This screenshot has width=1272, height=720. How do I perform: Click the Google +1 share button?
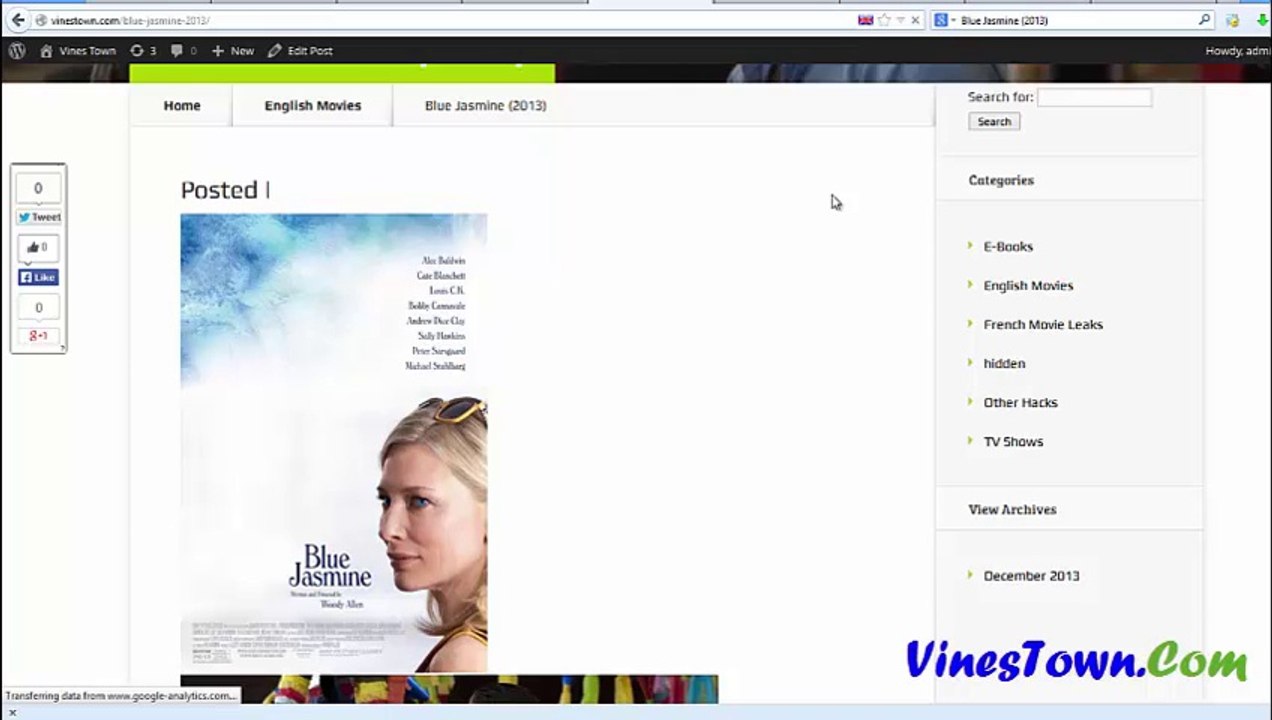pyautogui.click(x=38, y=336)
